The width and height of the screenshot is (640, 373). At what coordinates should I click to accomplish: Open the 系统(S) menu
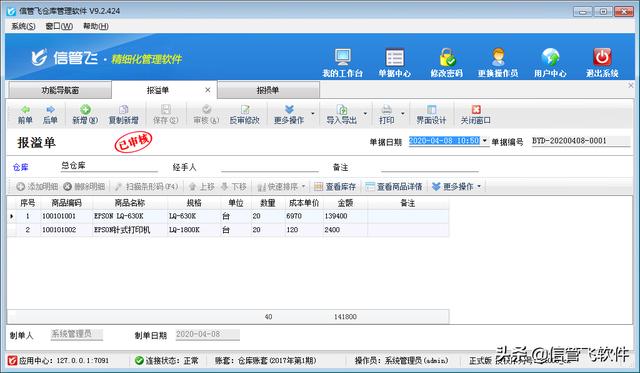point(23,26)
